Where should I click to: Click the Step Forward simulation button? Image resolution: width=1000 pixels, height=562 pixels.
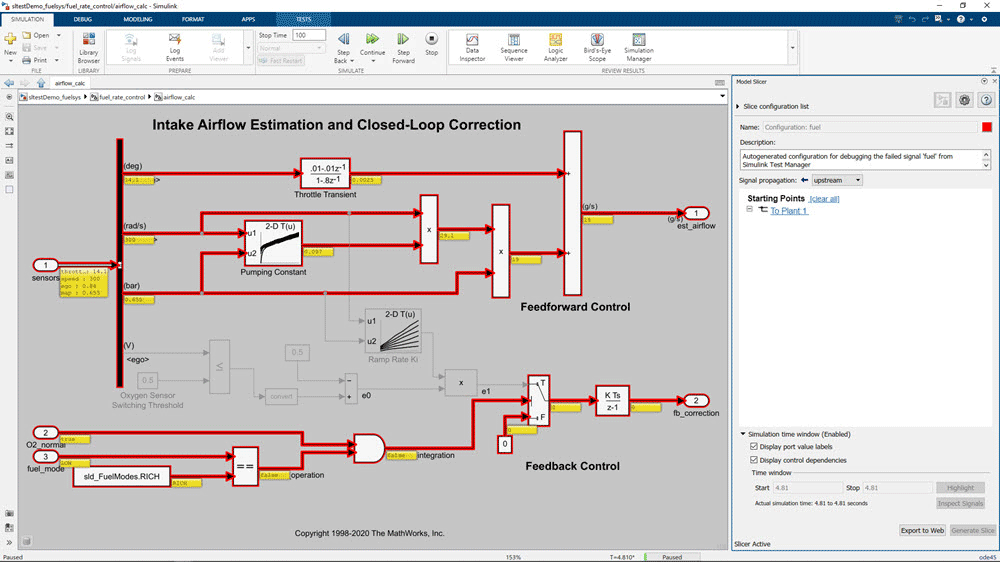[x=403, y=44]
